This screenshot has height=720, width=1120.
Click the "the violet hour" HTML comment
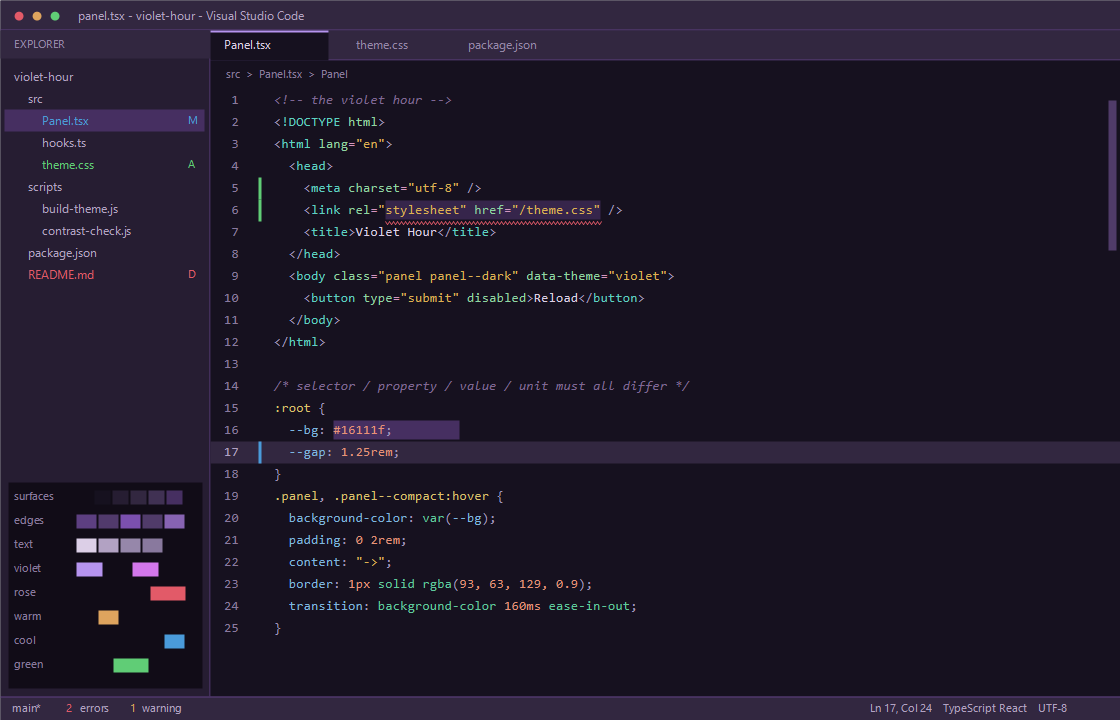363,100
